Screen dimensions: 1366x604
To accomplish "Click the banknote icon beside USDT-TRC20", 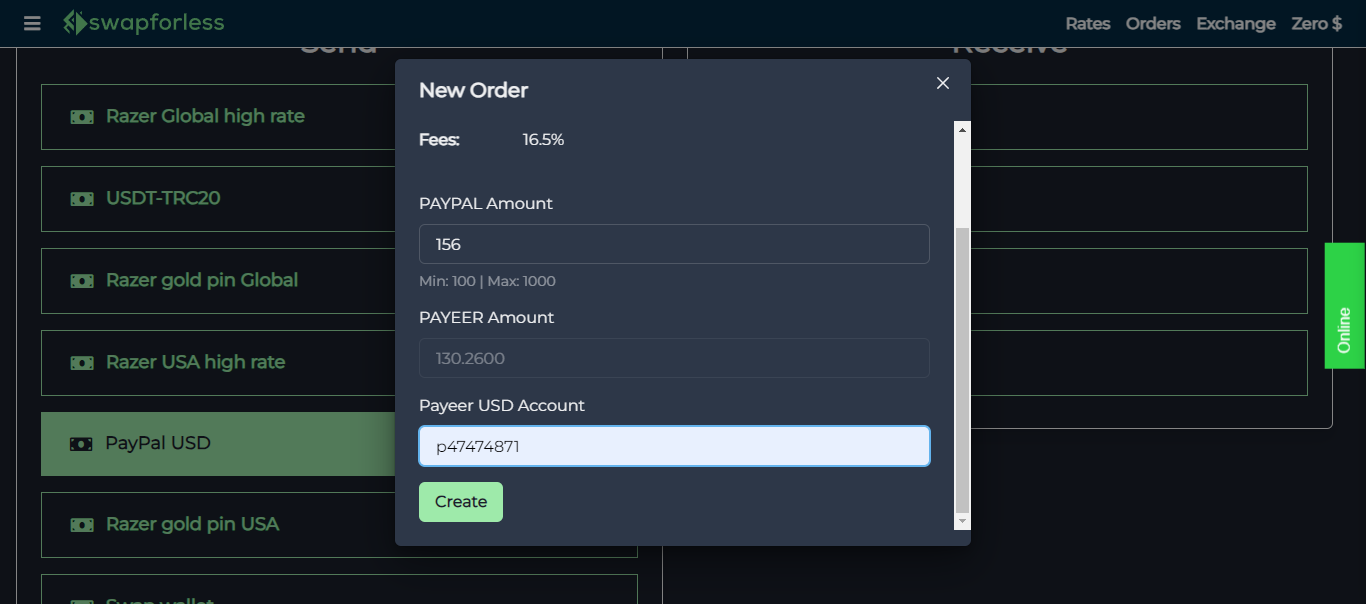I will [x=81, y=198].
